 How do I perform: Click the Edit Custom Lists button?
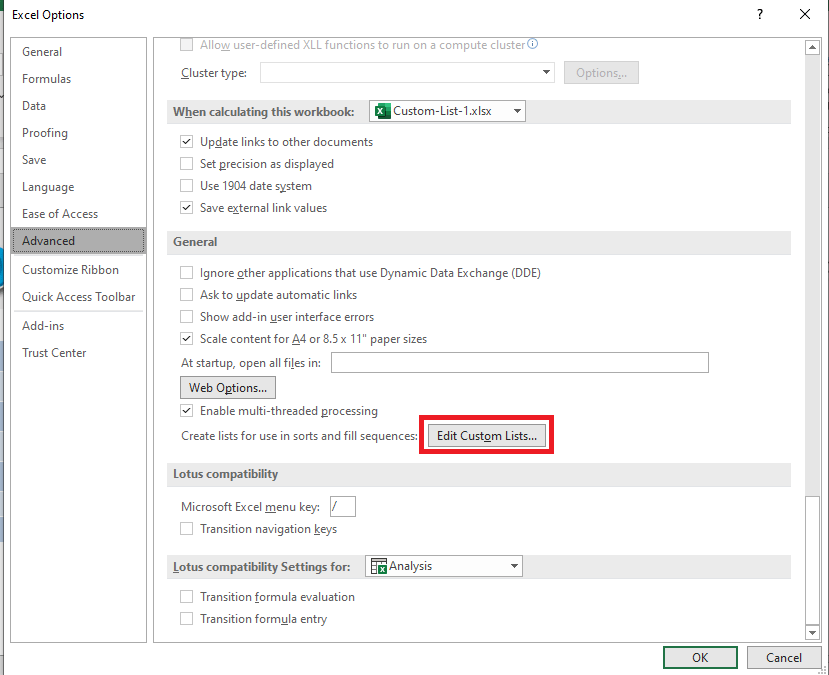(x=486, y=436)
